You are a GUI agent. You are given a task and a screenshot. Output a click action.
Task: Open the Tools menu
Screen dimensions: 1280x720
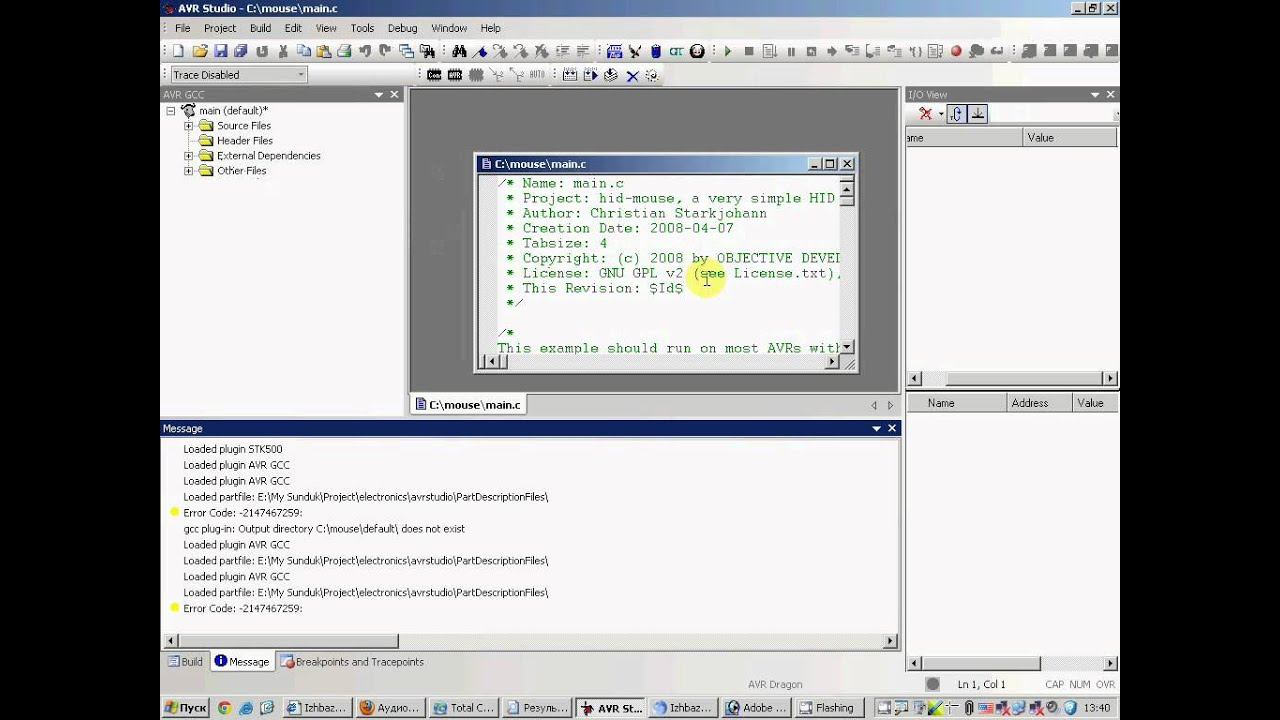(362, 28)
